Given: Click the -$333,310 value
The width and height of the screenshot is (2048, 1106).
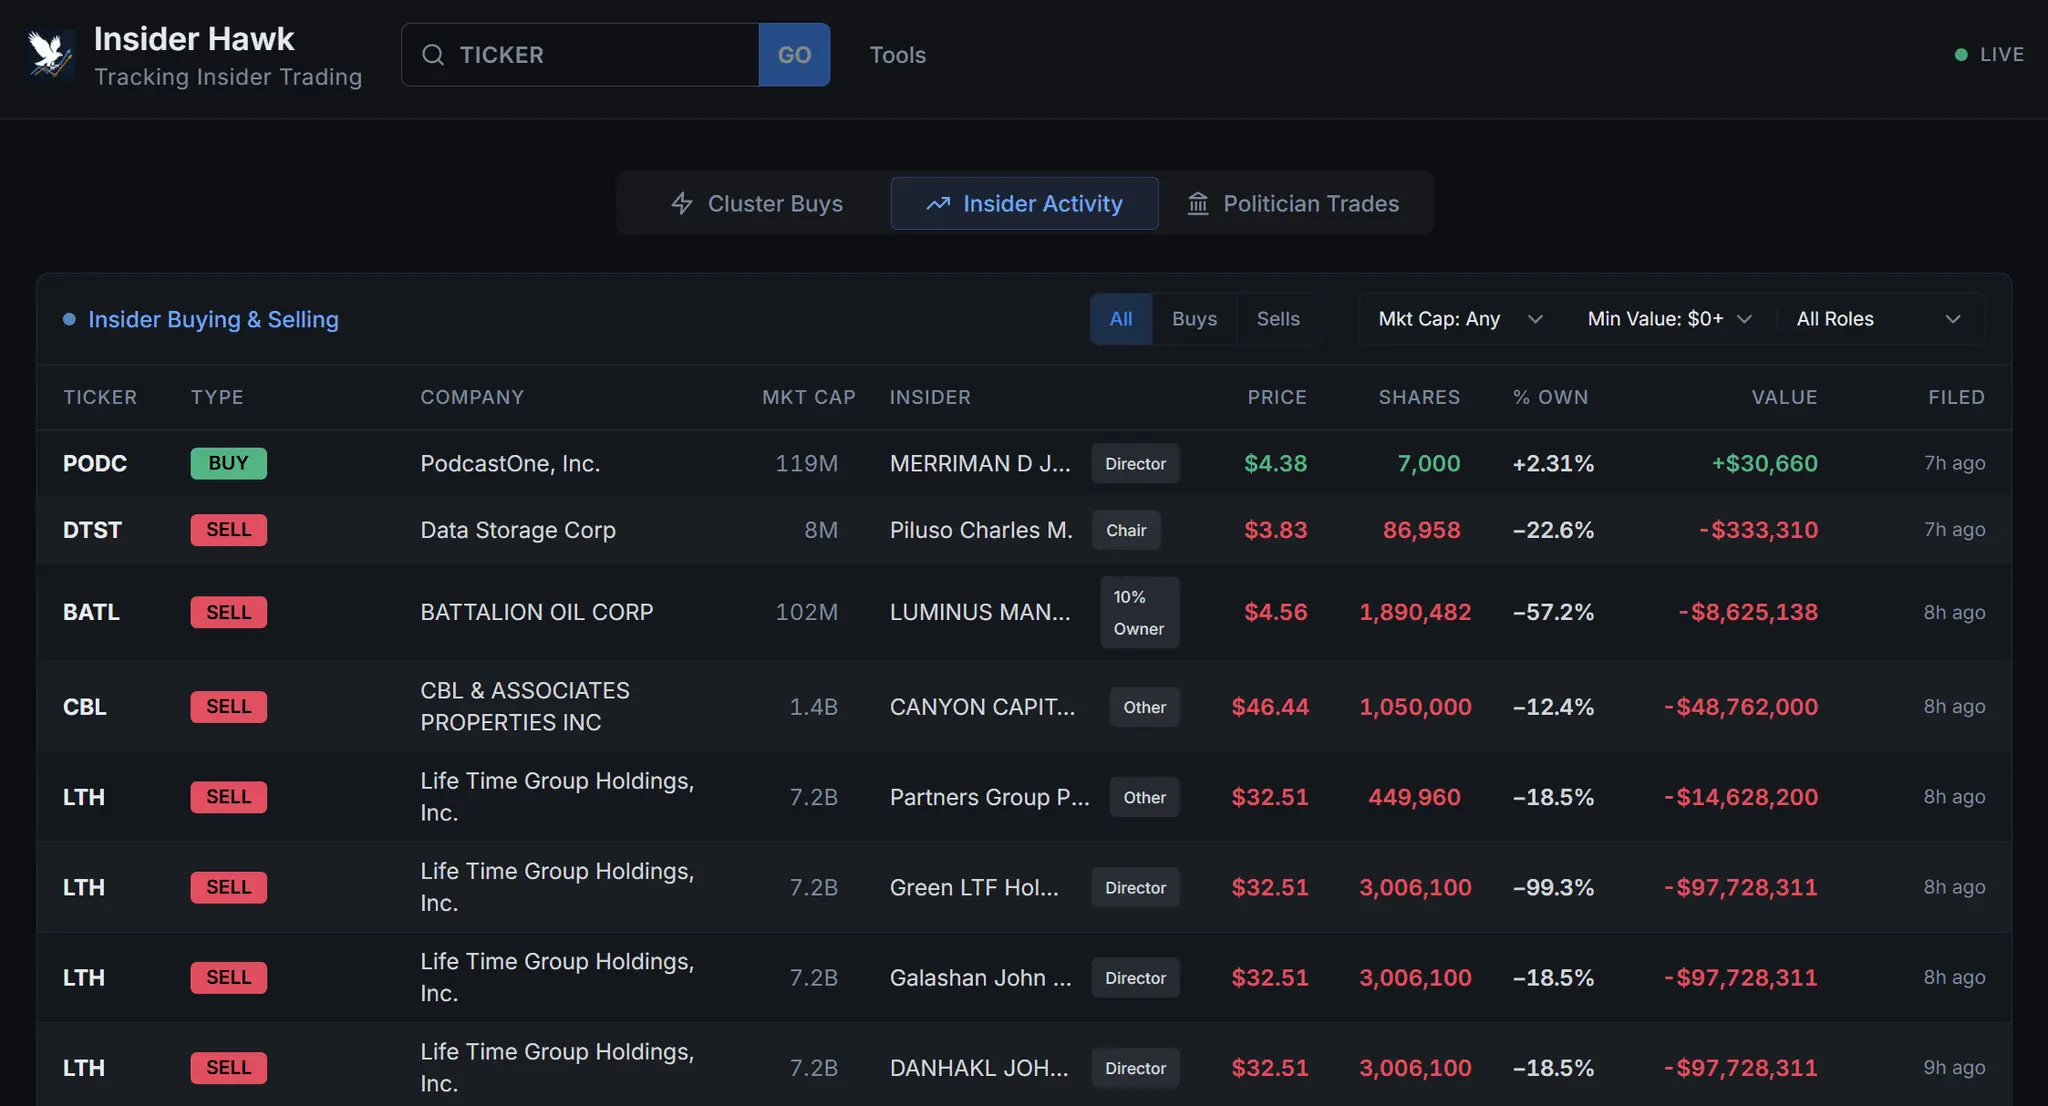Looking at the screenshot, I should (1759, 530).
